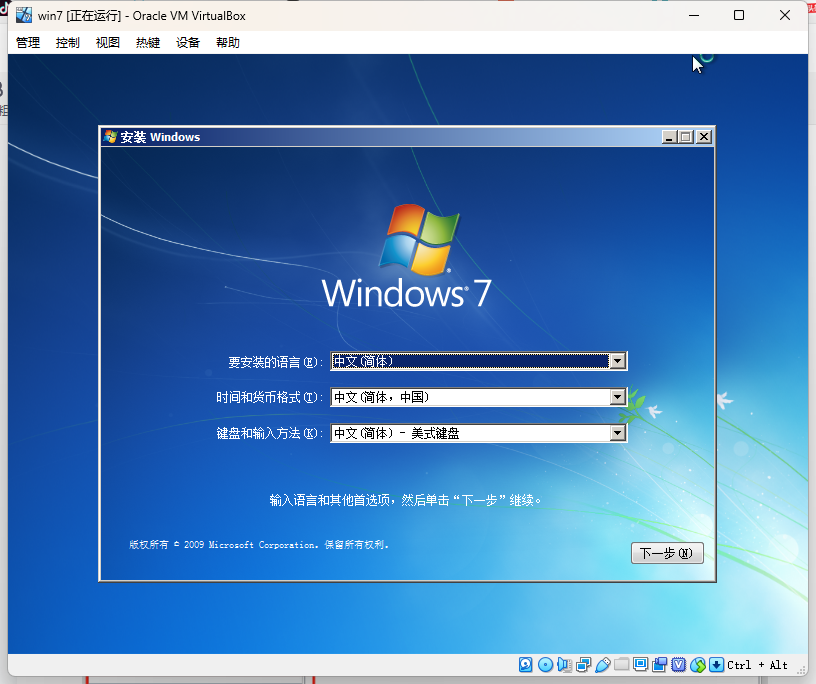
Task: Click the USB devices status icon
Action: click(x=602, y=664)
